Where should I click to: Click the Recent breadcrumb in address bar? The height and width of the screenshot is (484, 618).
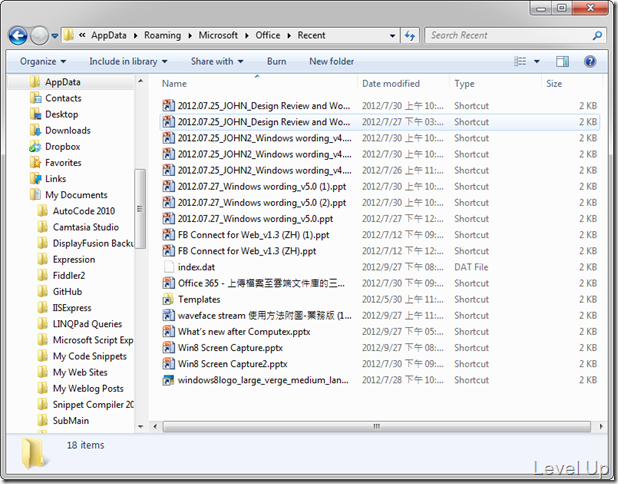click(311, 35)
